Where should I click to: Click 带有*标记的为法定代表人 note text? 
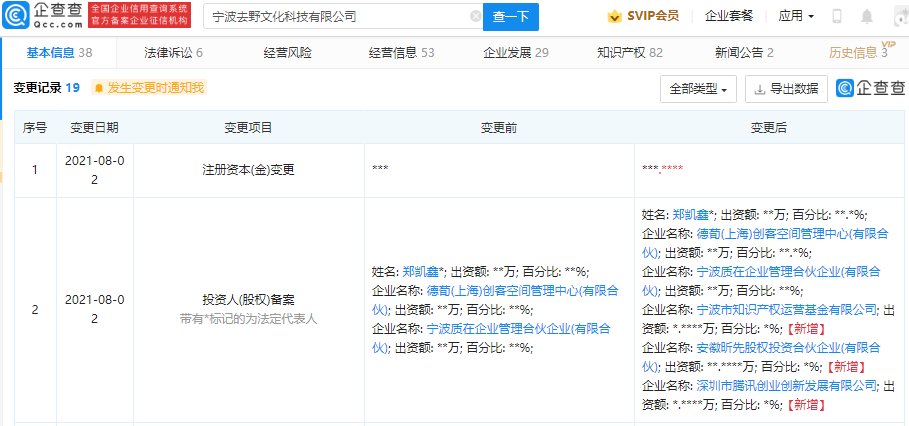point(249,319)
